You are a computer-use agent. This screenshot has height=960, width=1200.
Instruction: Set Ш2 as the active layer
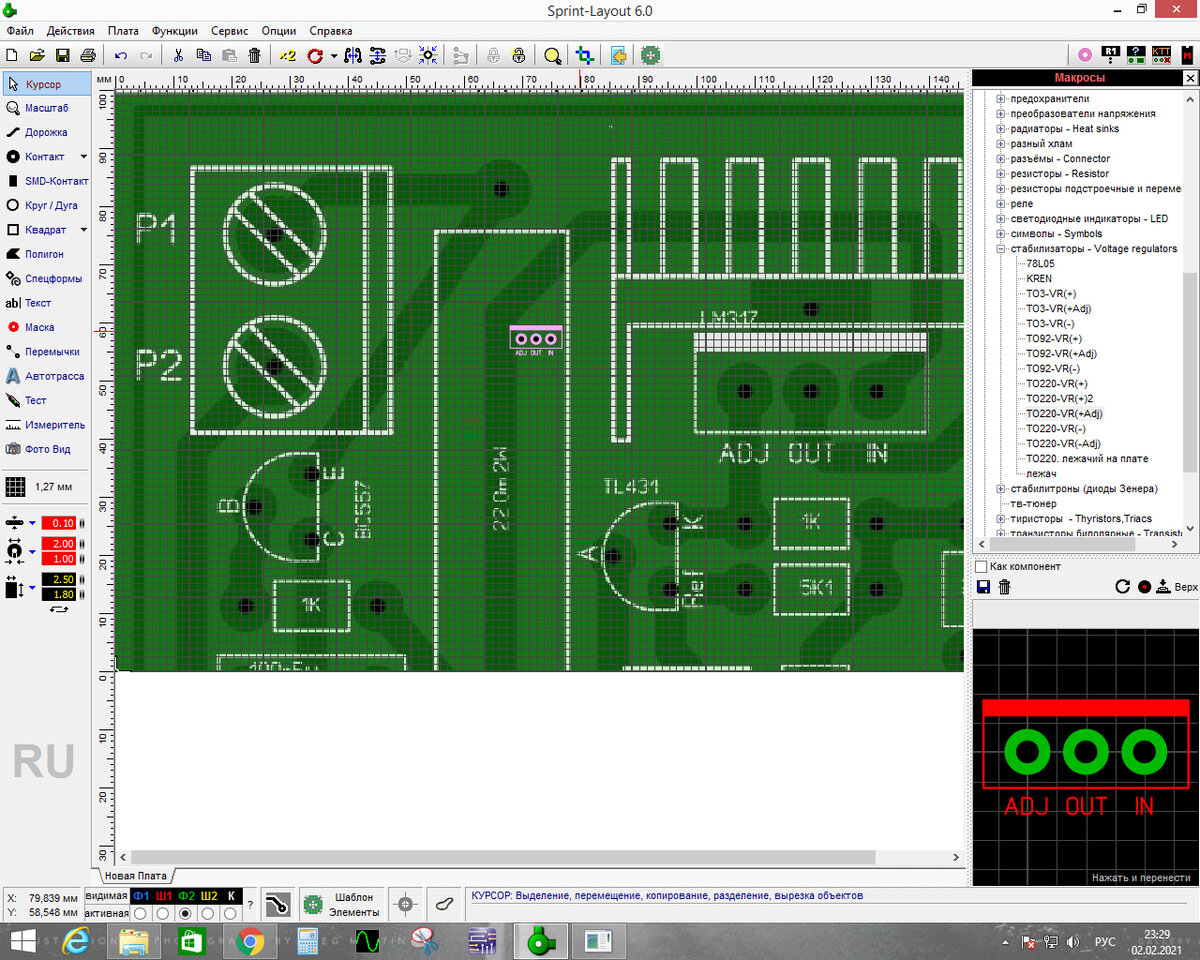coord(208,914)
